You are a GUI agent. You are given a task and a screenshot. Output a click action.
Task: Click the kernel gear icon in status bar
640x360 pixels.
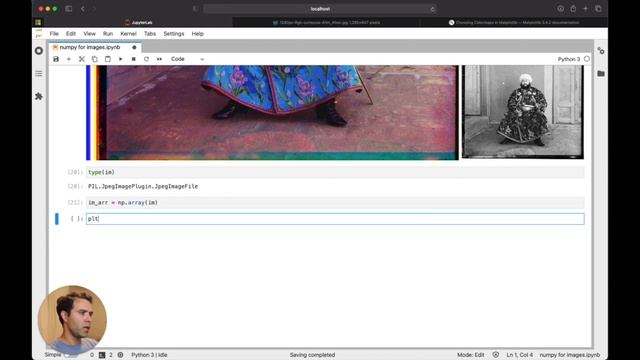[120, 355]
